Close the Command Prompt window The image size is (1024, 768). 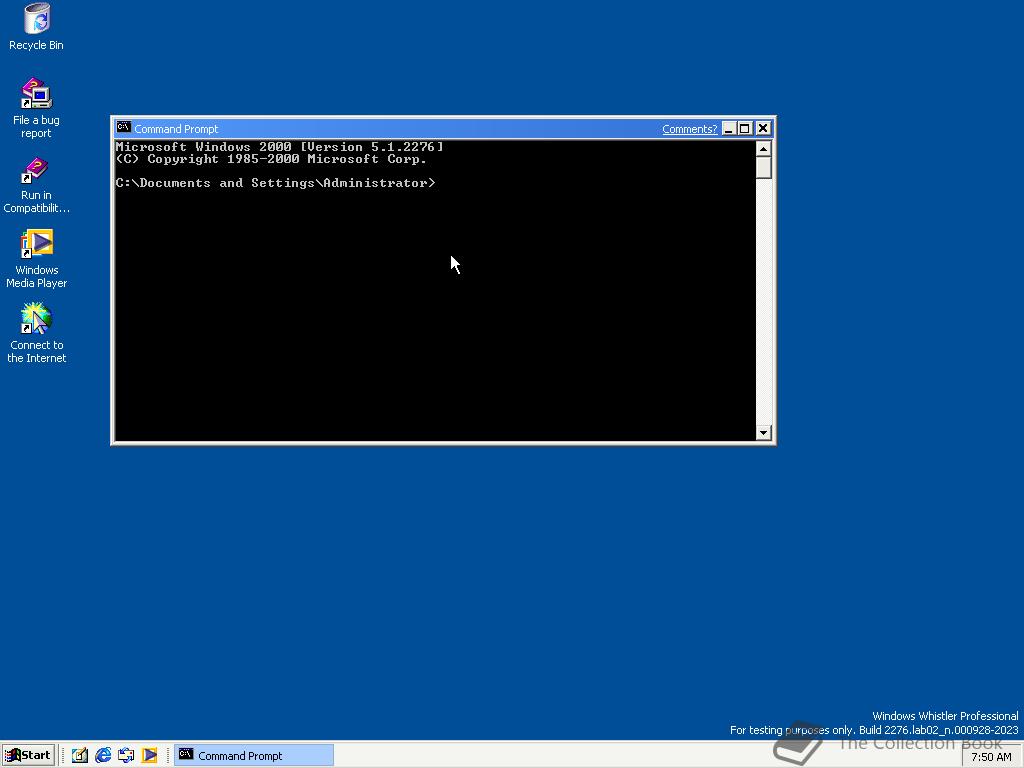pos(763,129)
